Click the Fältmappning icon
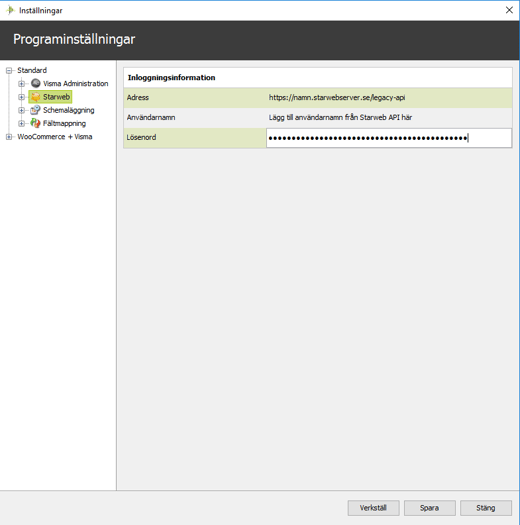The height and width of the screenshot is (525, 520). point(35,123)
